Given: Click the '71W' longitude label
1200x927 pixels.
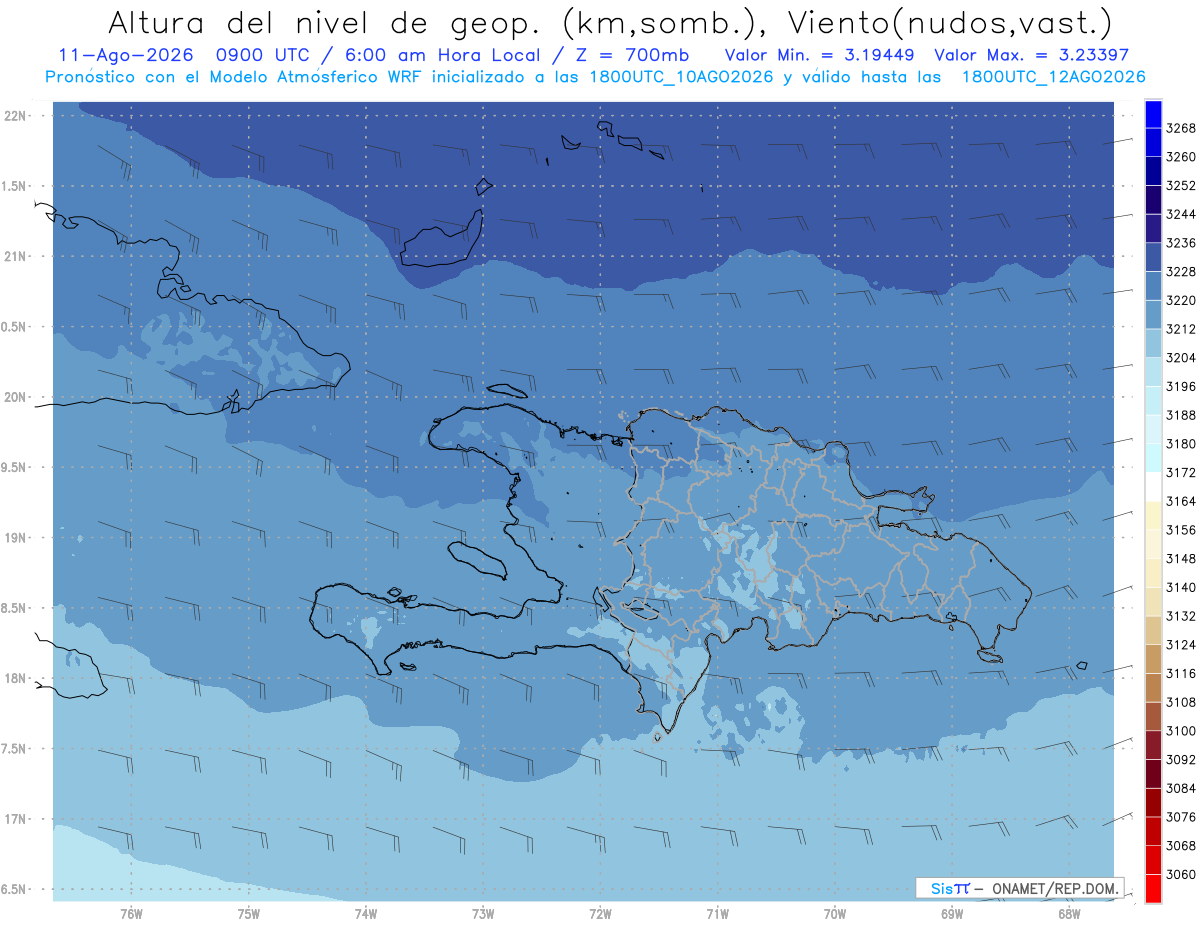Looking at the screenshot, I should pos(717,914).
